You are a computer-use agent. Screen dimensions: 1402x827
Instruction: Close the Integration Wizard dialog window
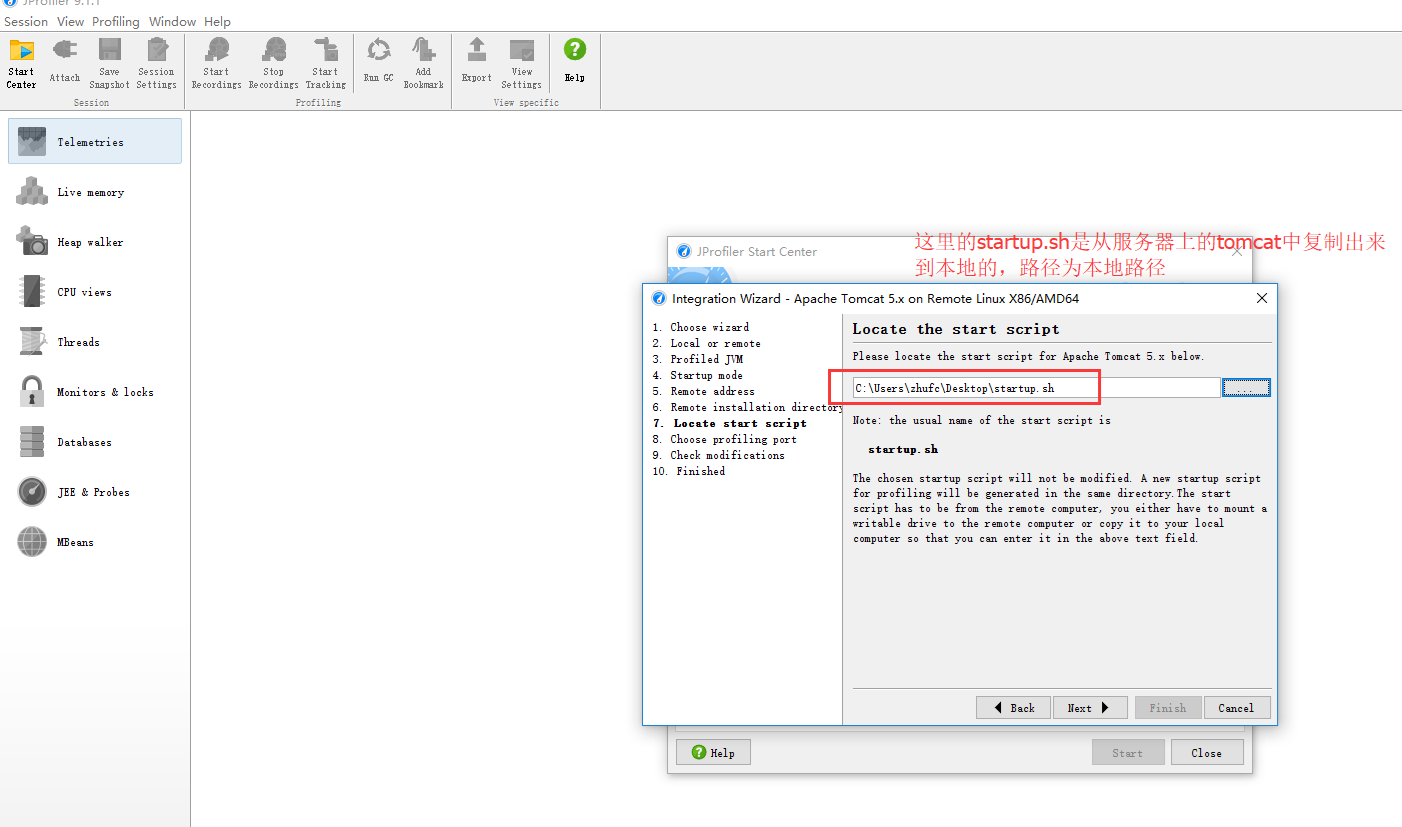pos(1262,298)
